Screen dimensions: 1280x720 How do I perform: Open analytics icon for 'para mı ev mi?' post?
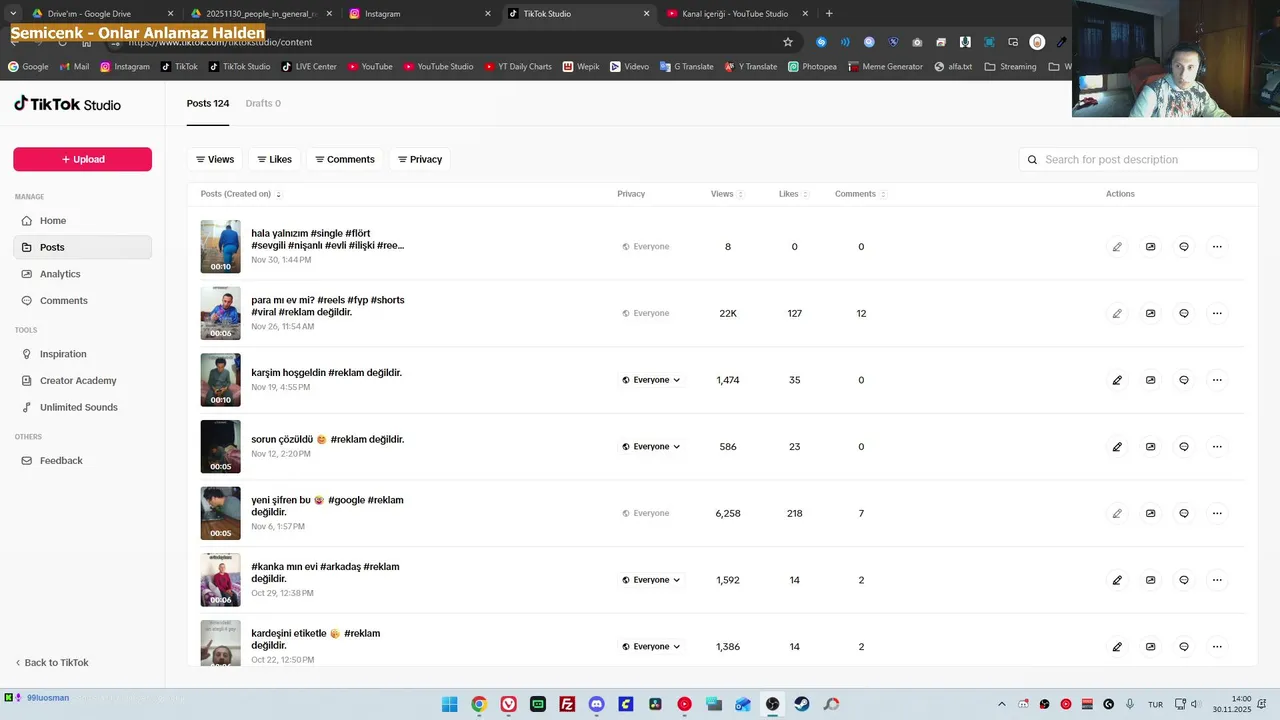[x=1150, y=313]
